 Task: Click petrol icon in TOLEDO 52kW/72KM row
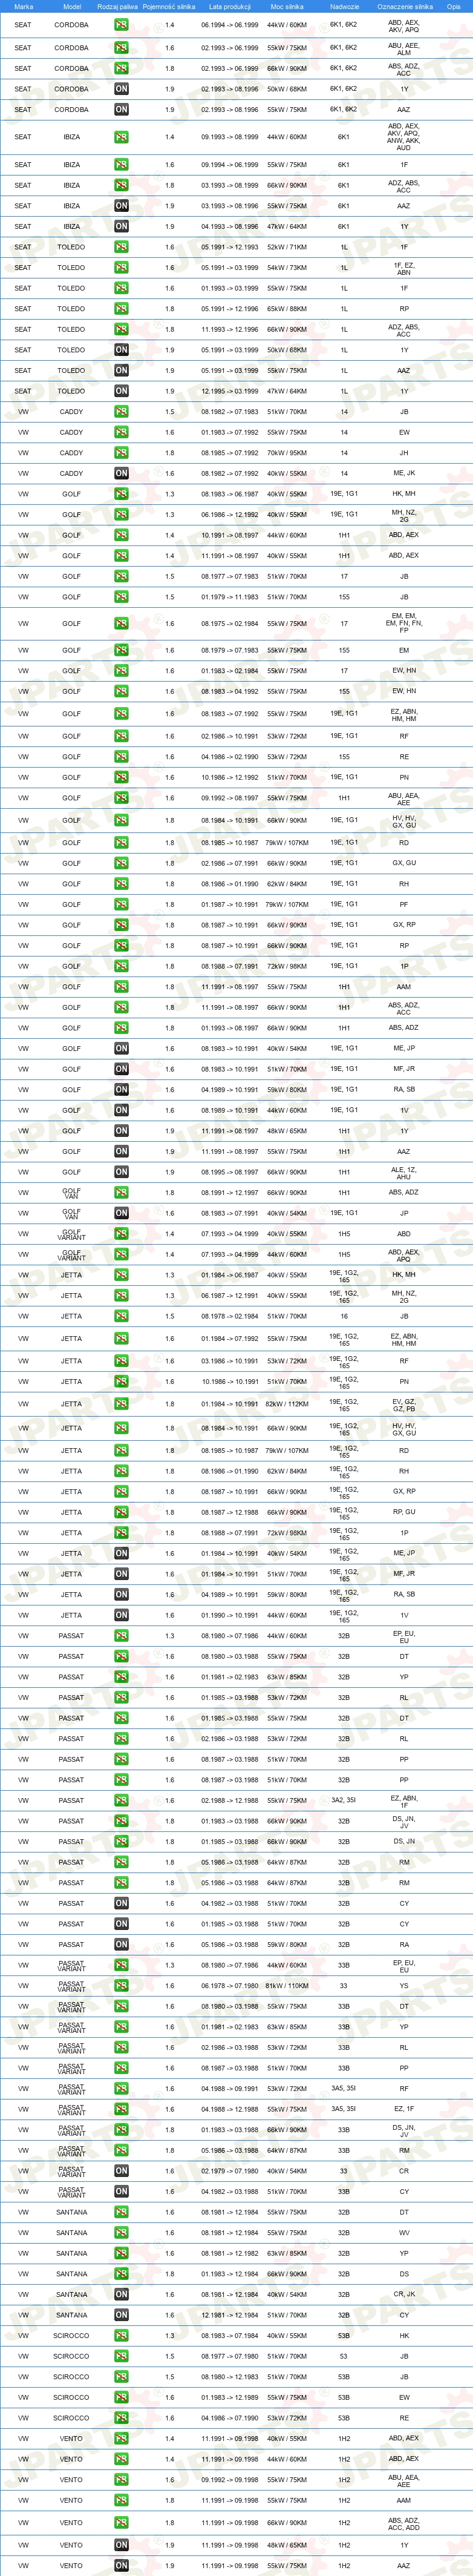click(x=121, y=247)
